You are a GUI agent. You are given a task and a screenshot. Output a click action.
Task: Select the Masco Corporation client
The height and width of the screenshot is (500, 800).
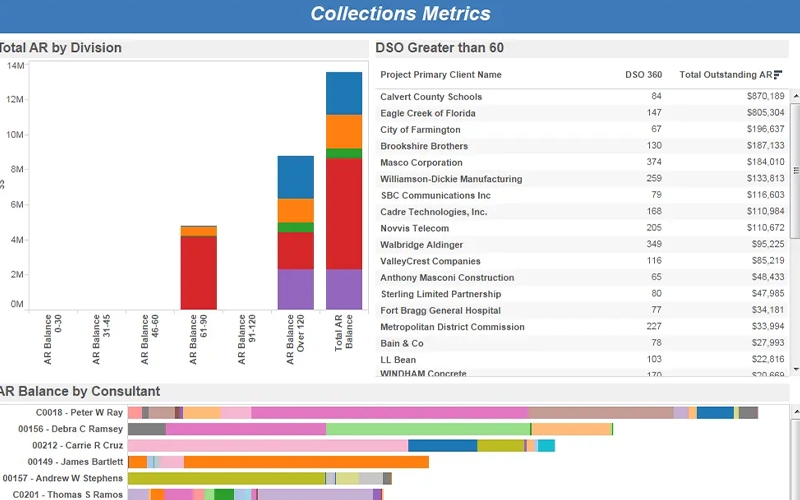click(421, 162)
